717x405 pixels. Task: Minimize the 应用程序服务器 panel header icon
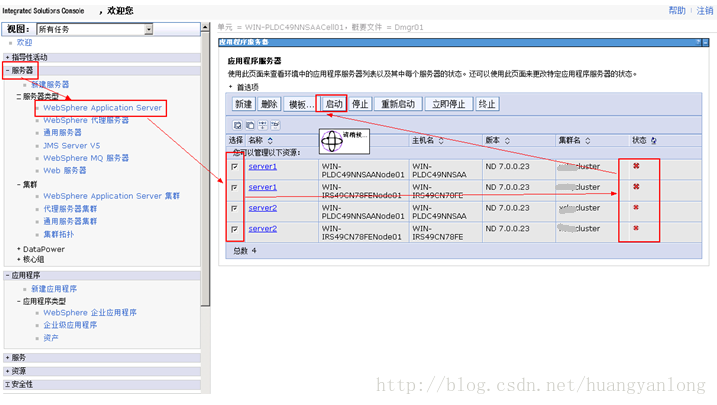706,42
